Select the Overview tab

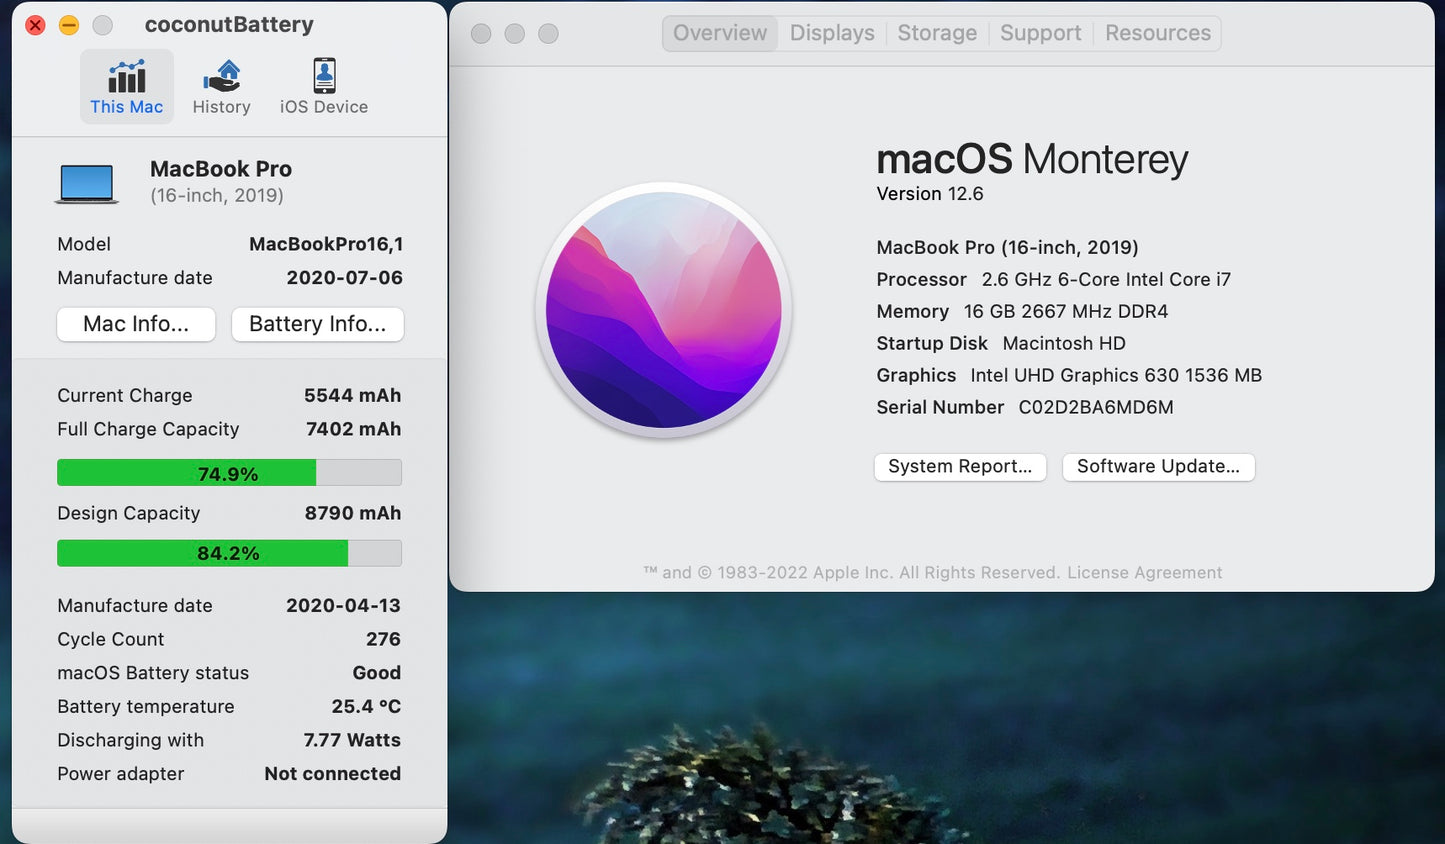(719, 32)
